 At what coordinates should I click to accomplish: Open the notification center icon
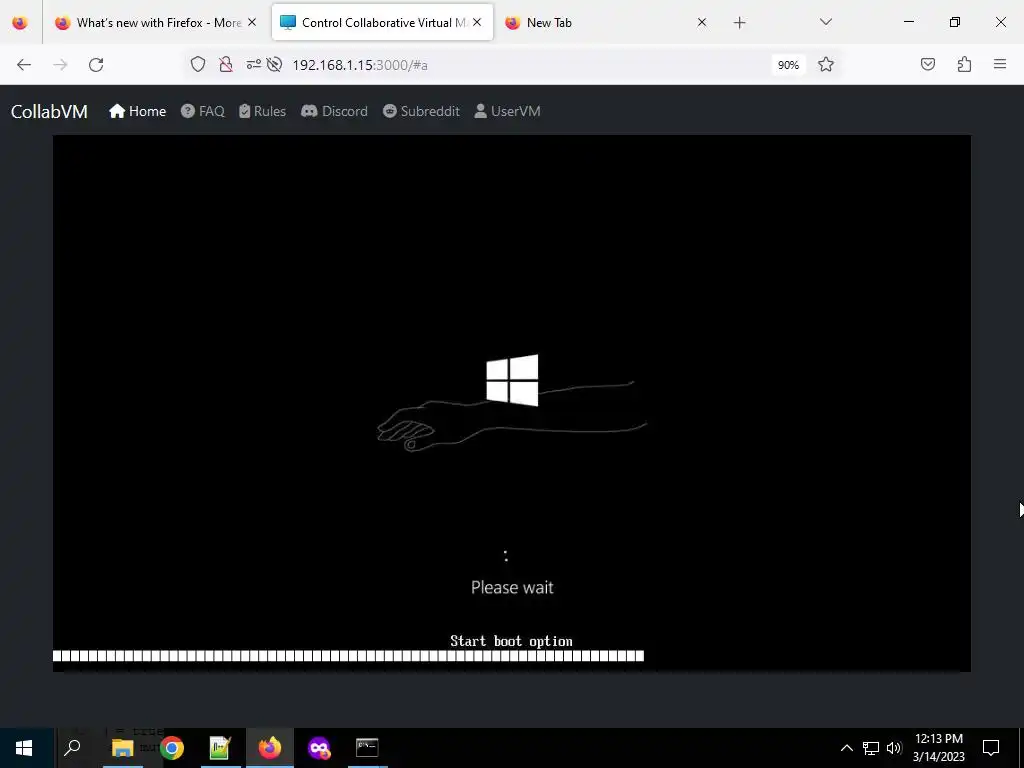(x=991, y=748)
